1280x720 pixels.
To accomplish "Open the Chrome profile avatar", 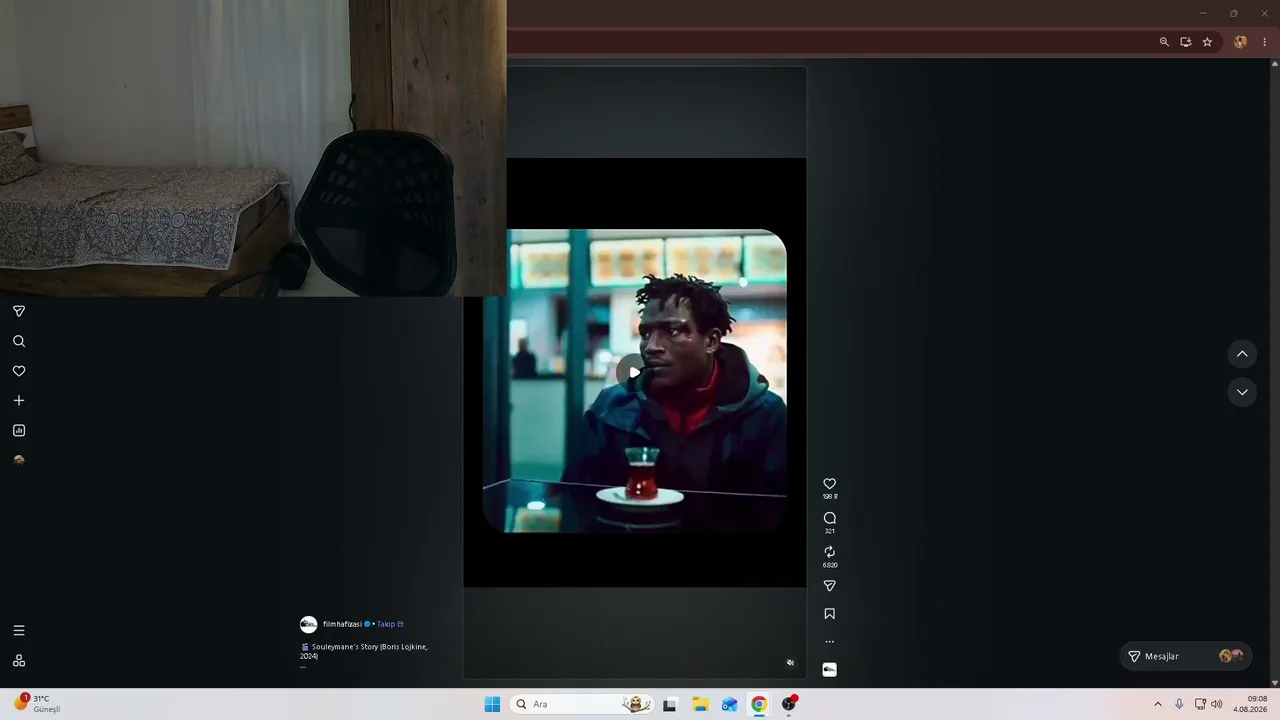I will point(1241,42).
